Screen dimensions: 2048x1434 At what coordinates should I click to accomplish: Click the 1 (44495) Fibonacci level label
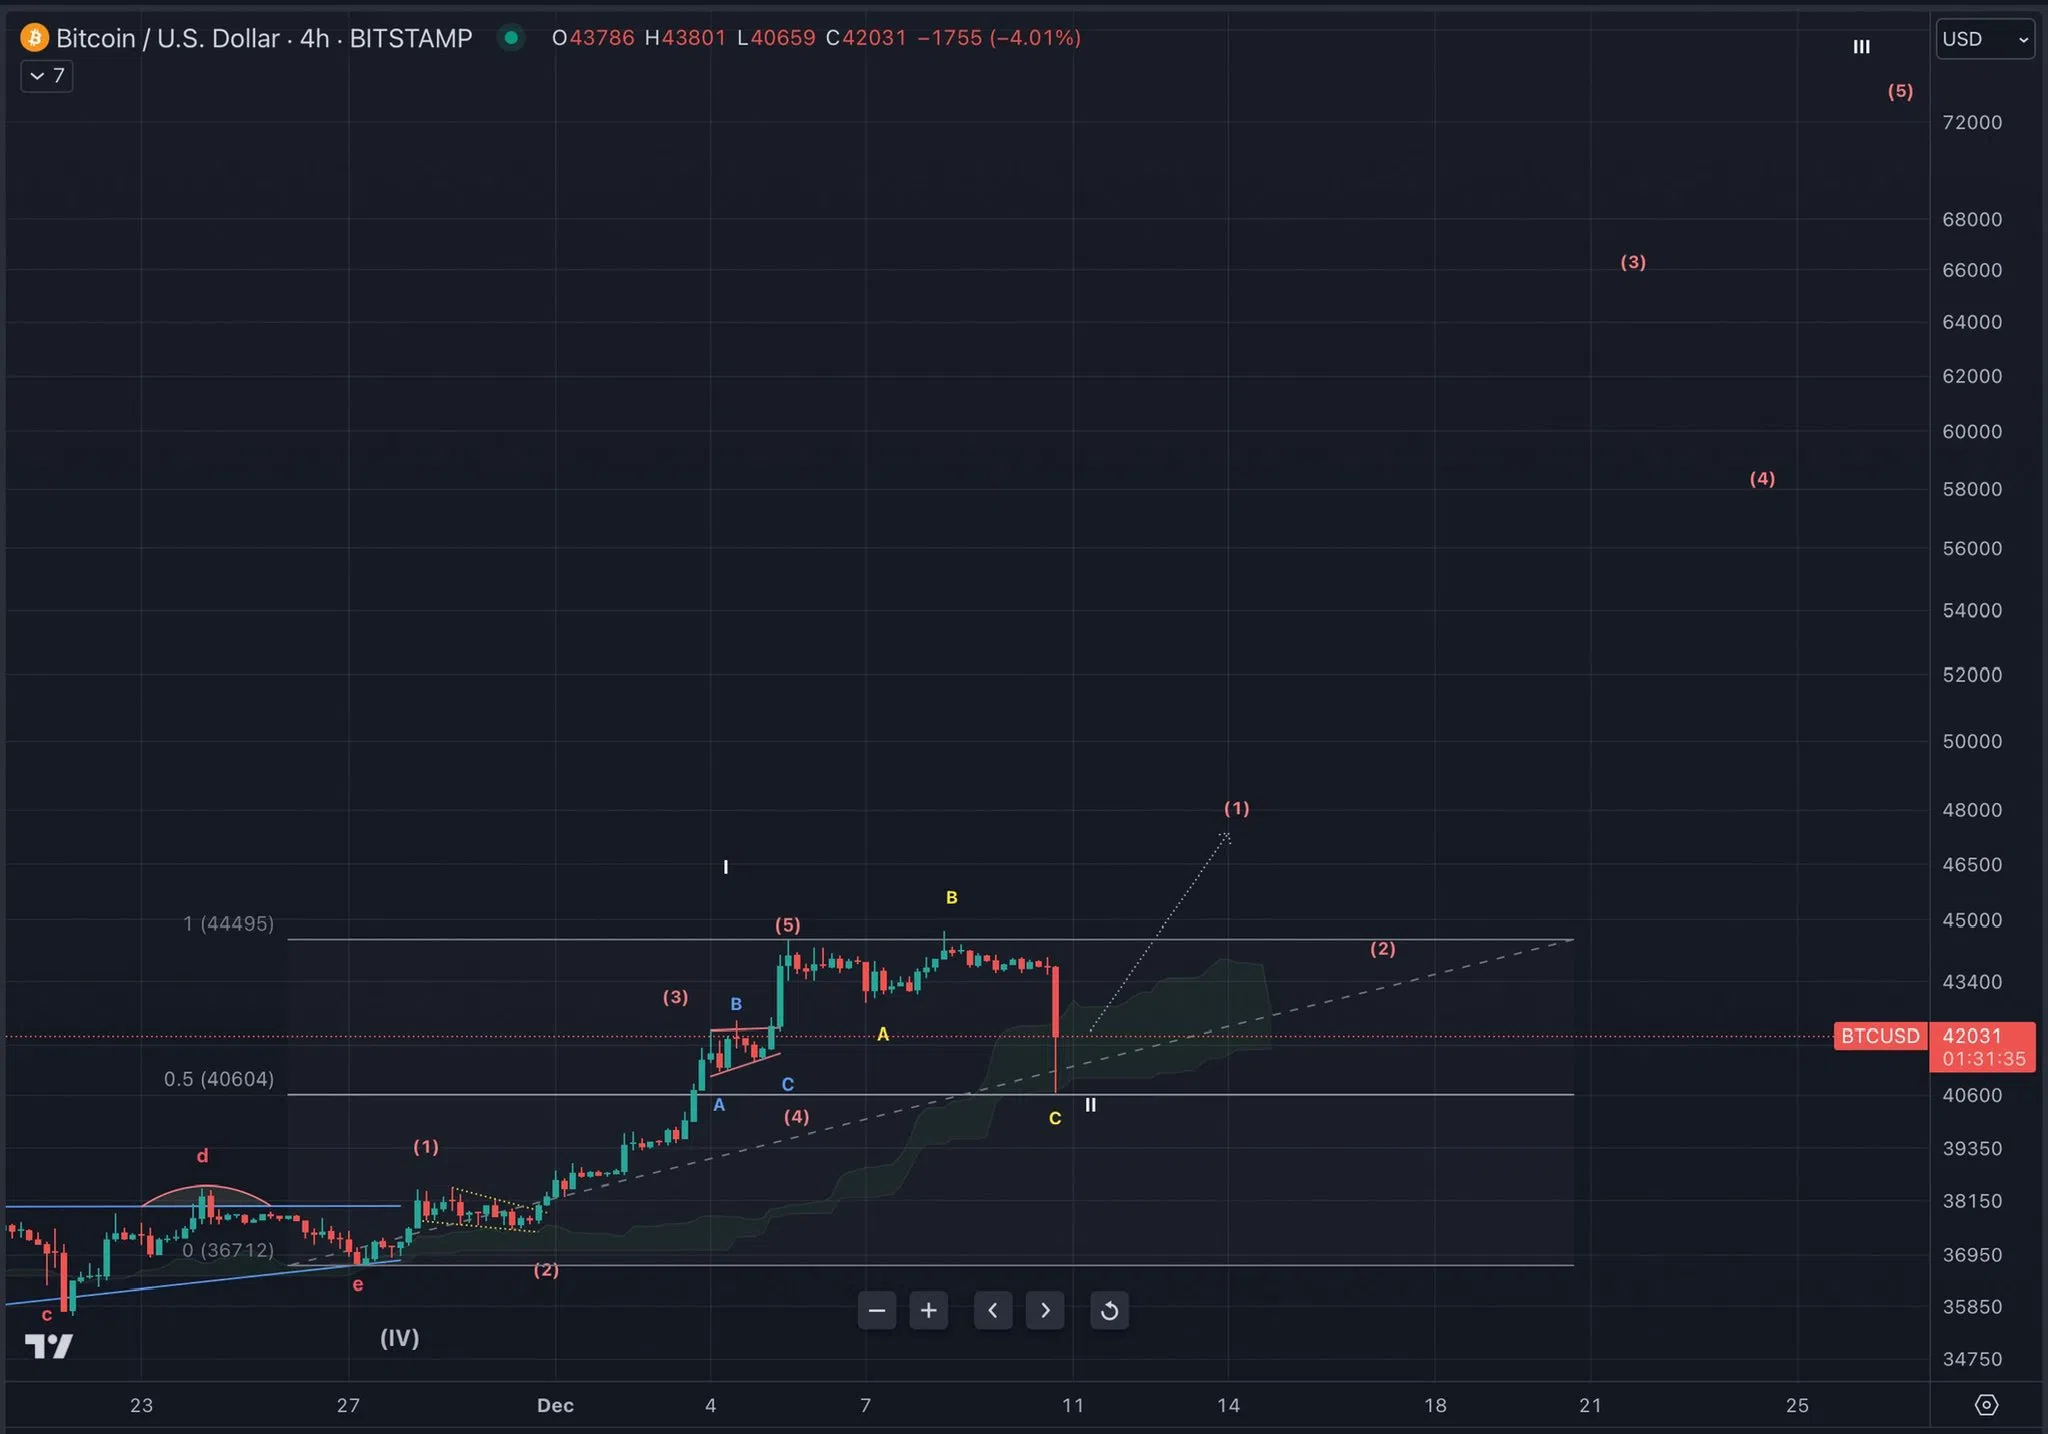[228, 923]
